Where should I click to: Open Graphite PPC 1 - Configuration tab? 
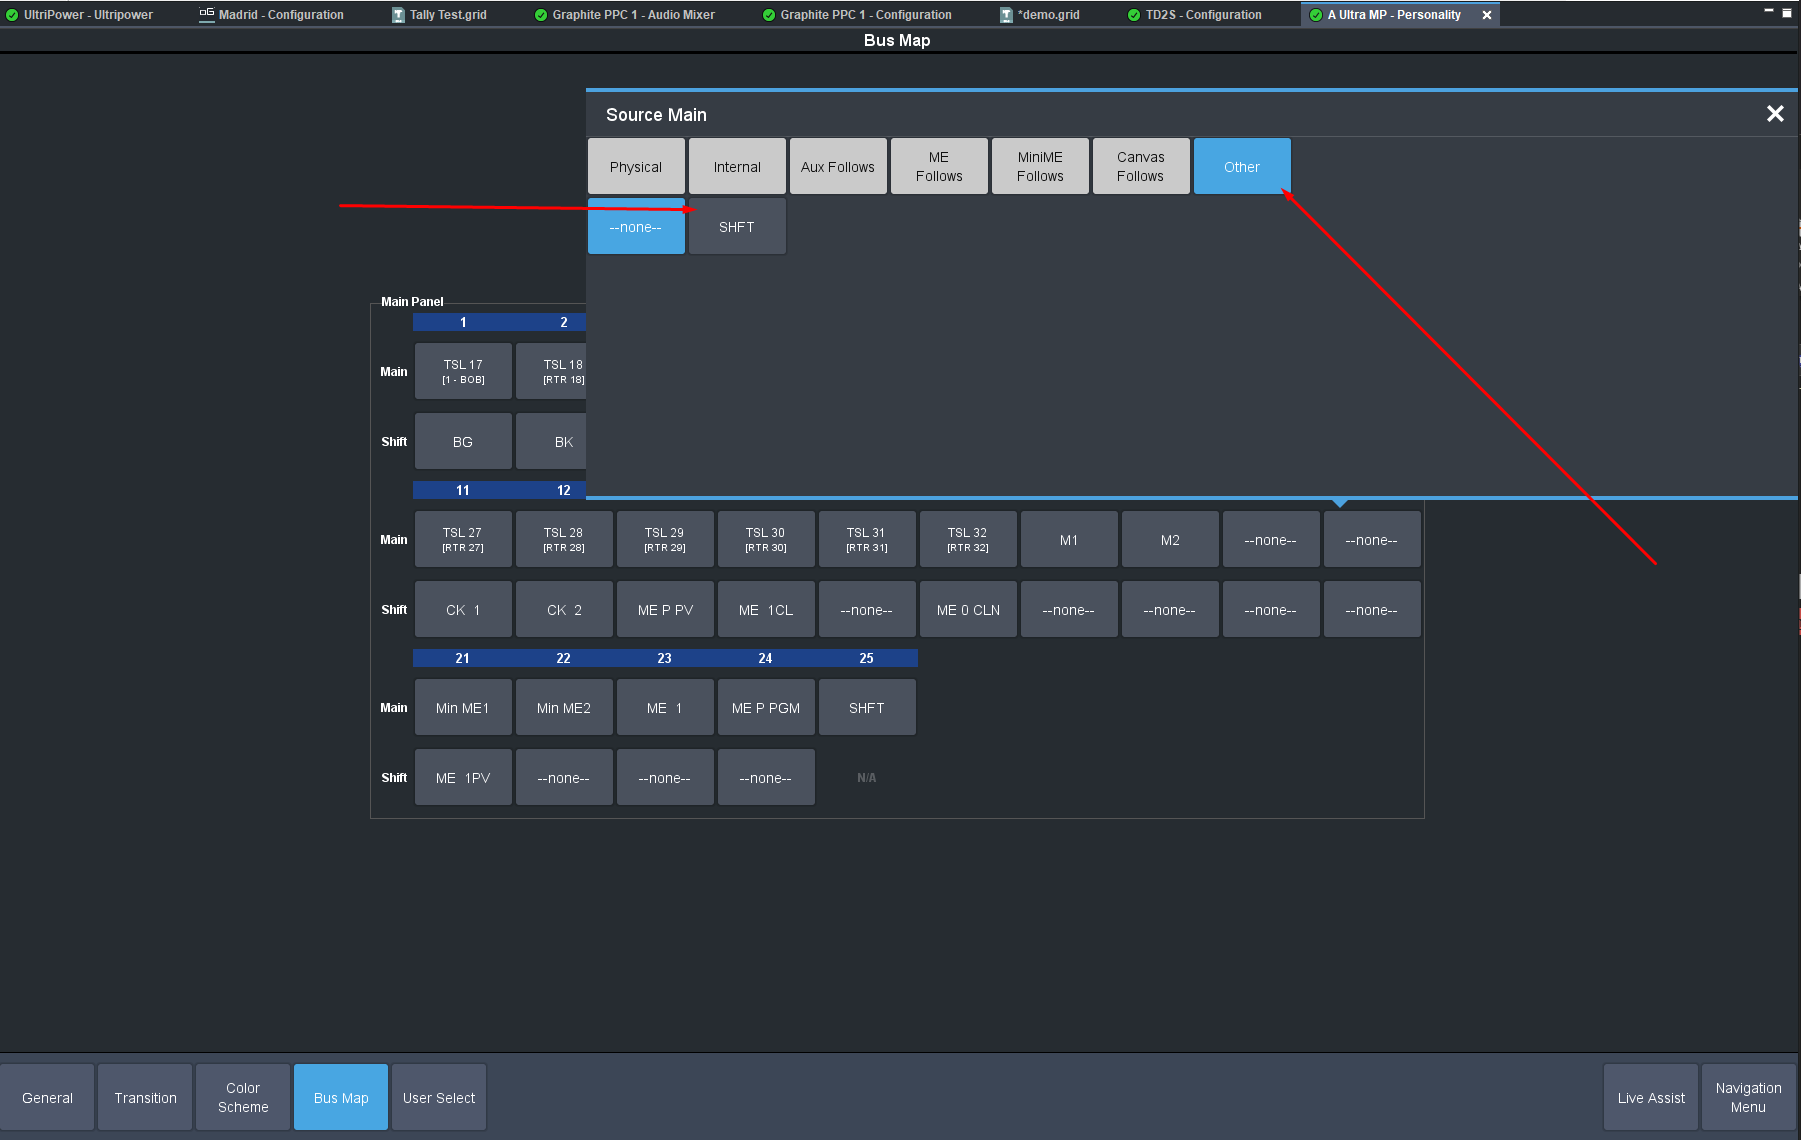[857, 15]
